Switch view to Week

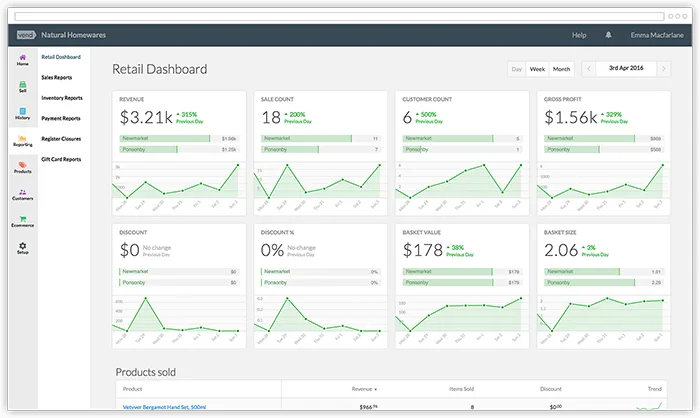pos(537,69)
